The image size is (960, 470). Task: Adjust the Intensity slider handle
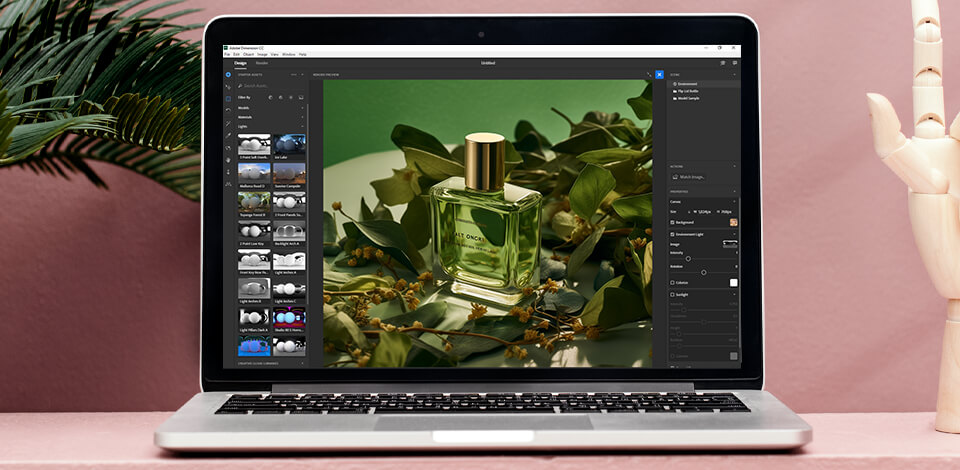click(x=688, y=259)
